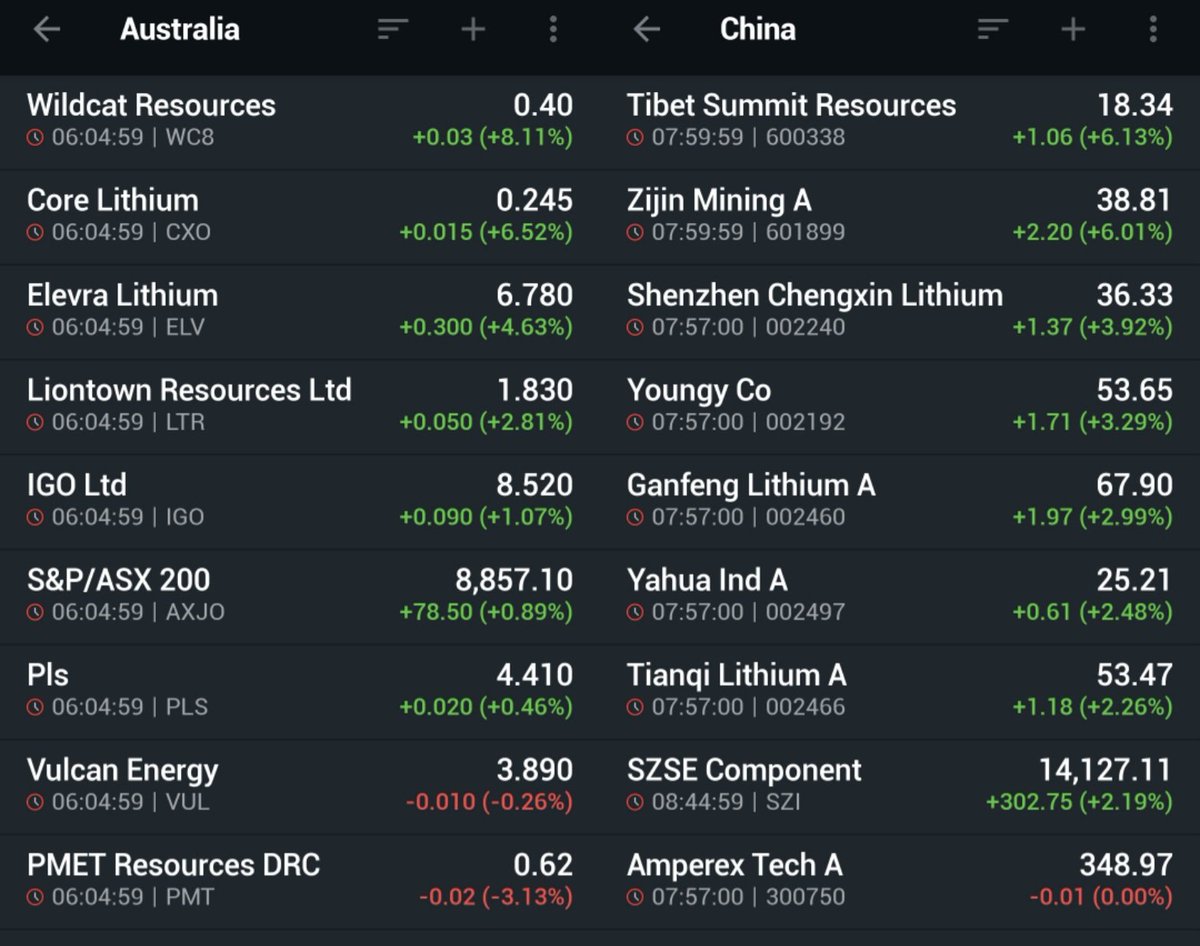
Task: Open IGO Ltd quote
Action: click(x=300, y=502)
